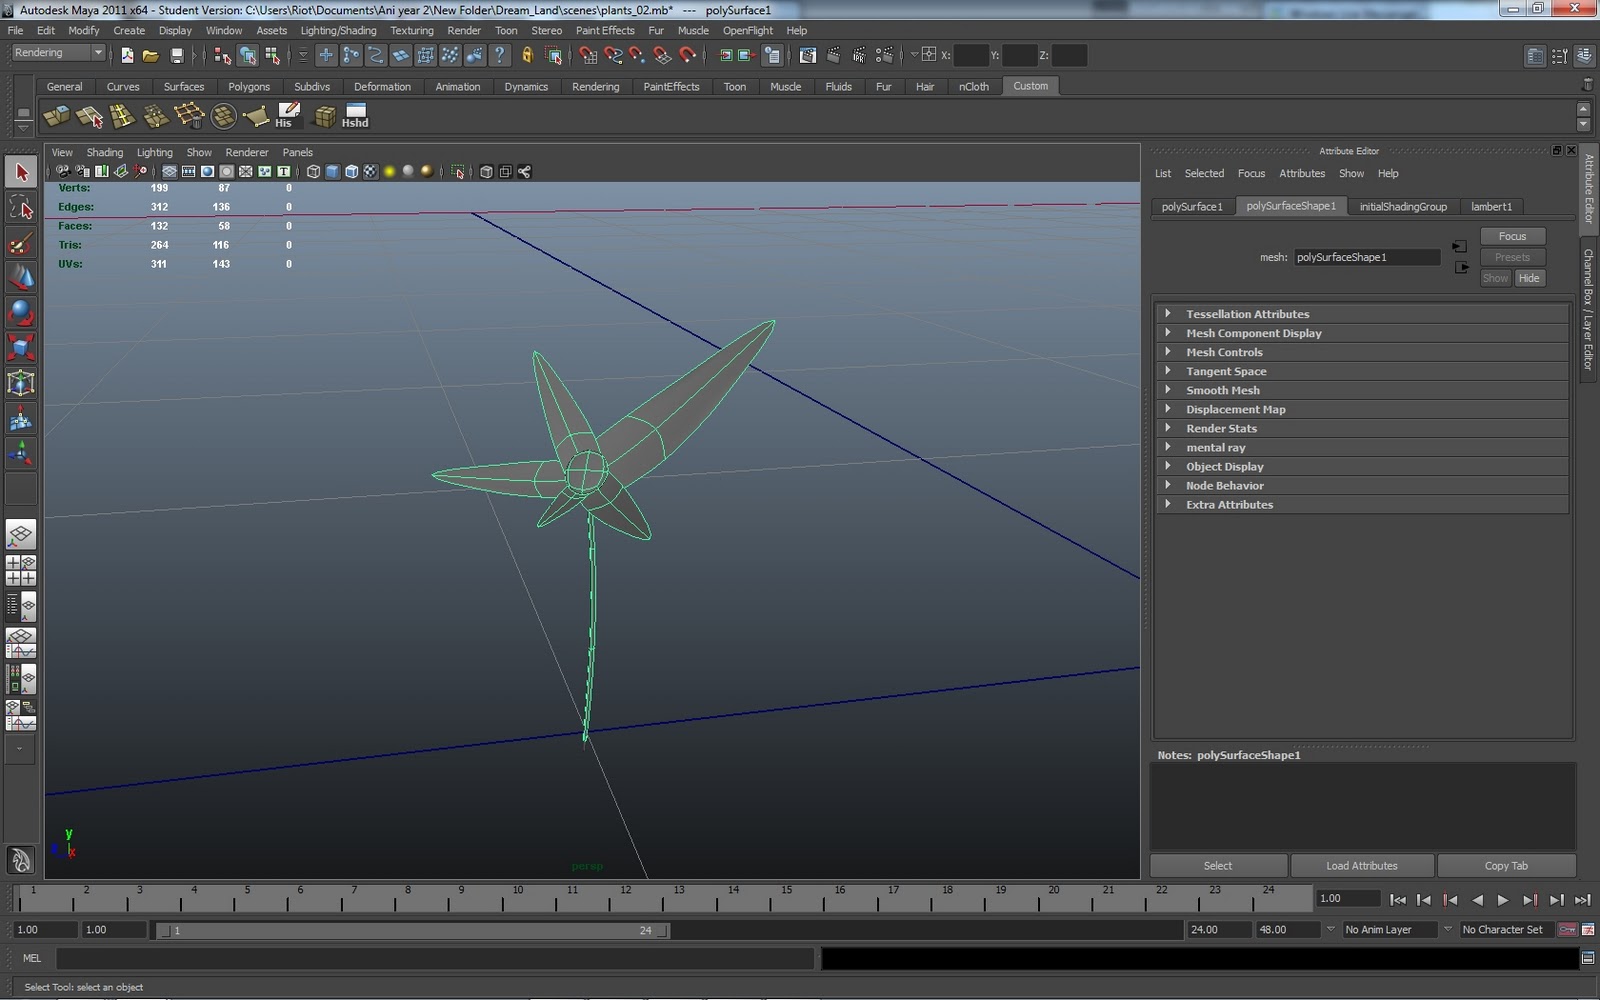Select the Paint Selection tool
This screenshot has height=1000, width=1600.
click(21, 243)
